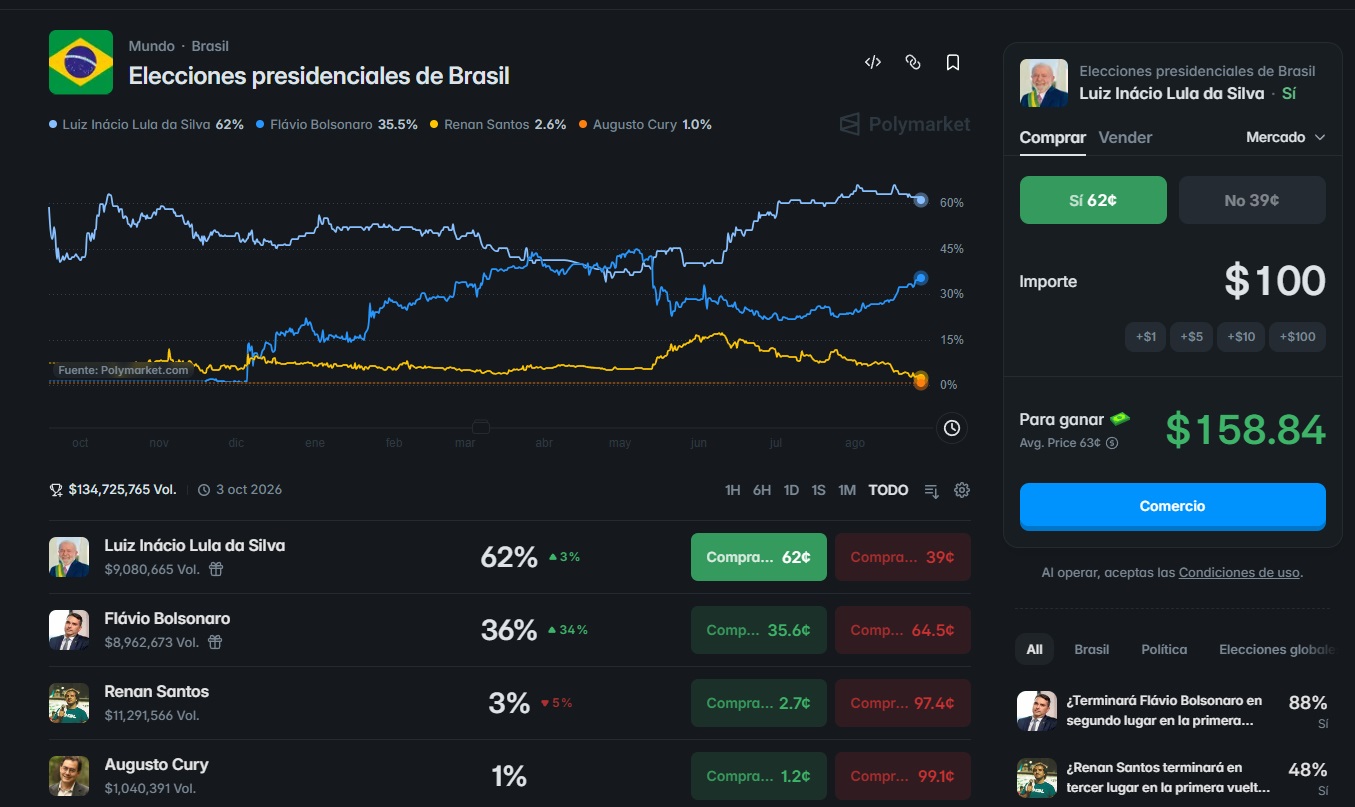Click the blue Comercio button
This screenshot has height=807, width=1355.
(1172, 506)
